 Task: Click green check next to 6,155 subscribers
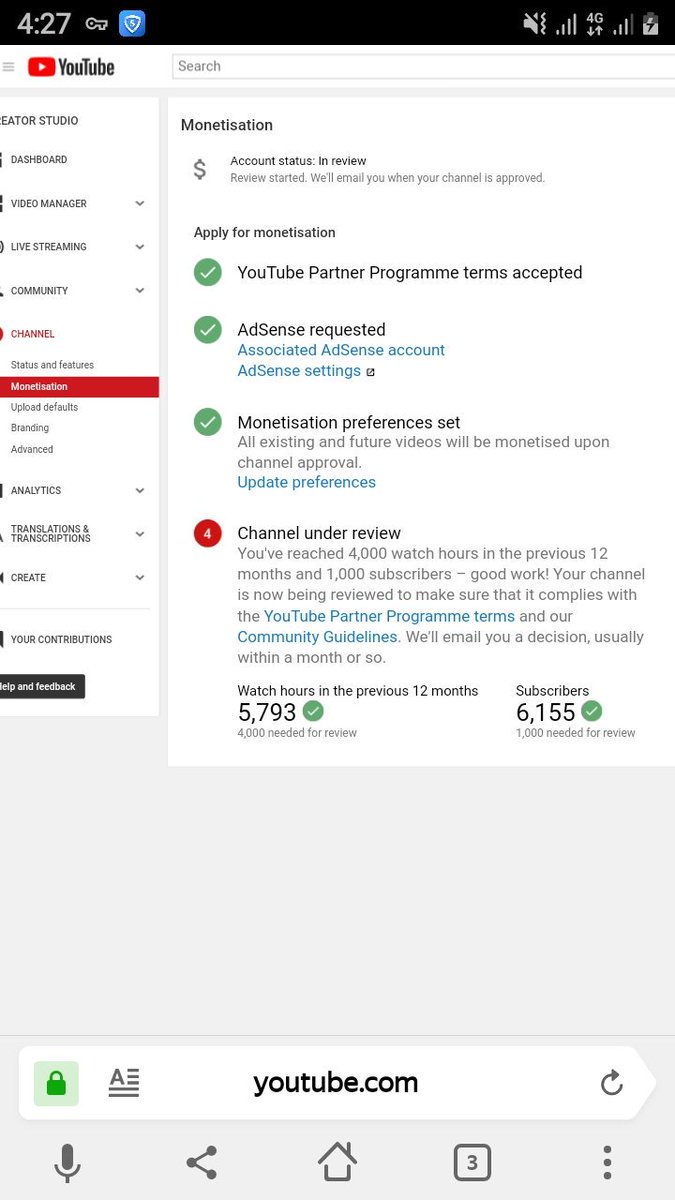click(592, 711)
